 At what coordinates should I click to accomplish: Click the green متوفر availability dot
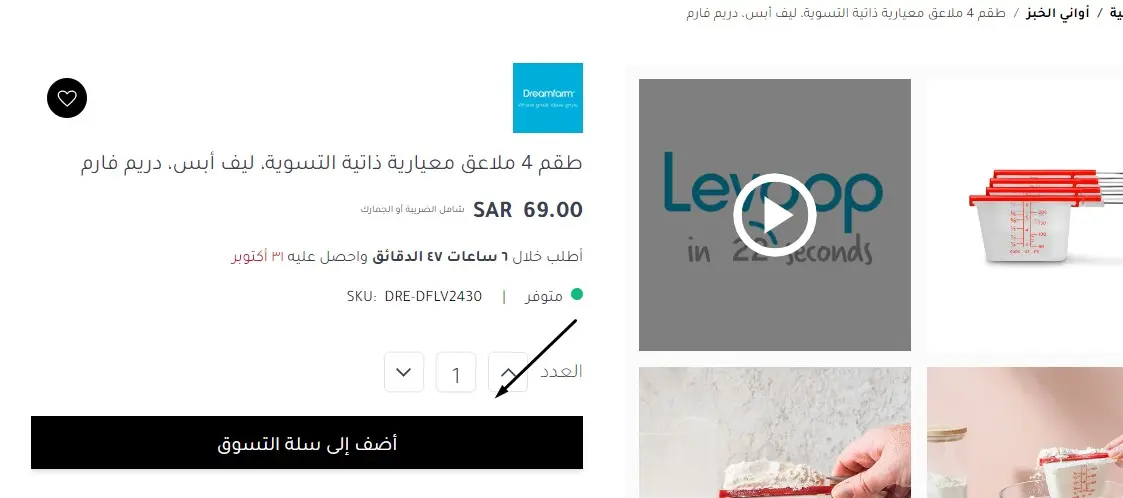(576, 294)
